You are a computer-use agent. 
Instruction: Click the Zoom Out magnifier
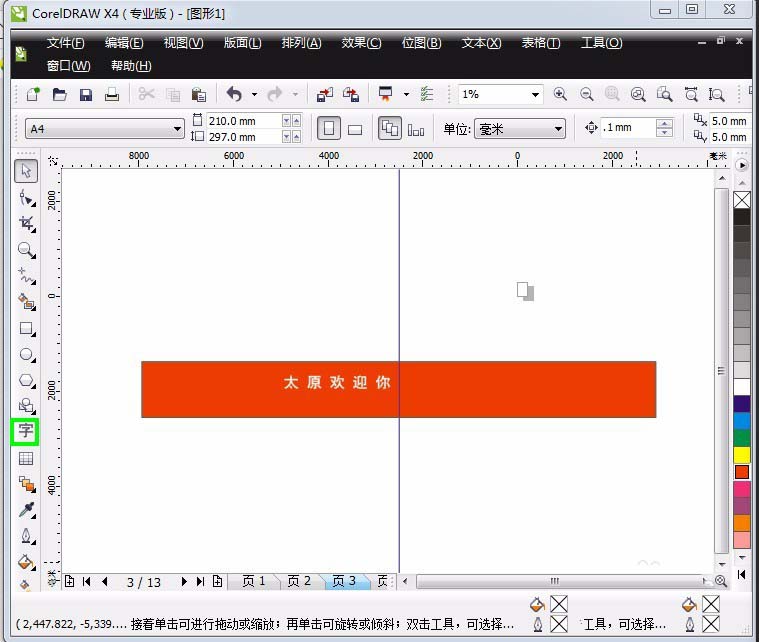587,94
